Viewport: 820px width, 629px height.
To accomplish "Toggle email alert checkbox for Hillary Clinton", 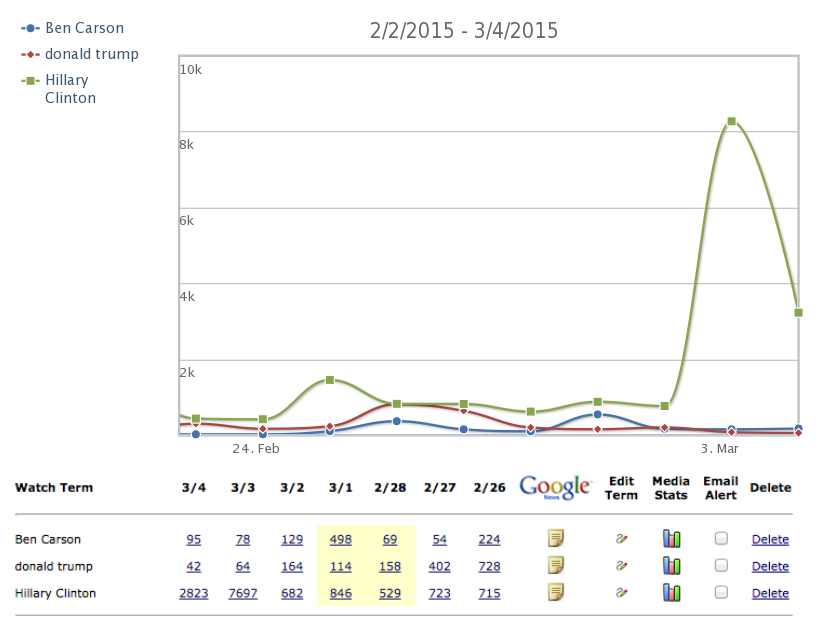I will pos(721,593).
